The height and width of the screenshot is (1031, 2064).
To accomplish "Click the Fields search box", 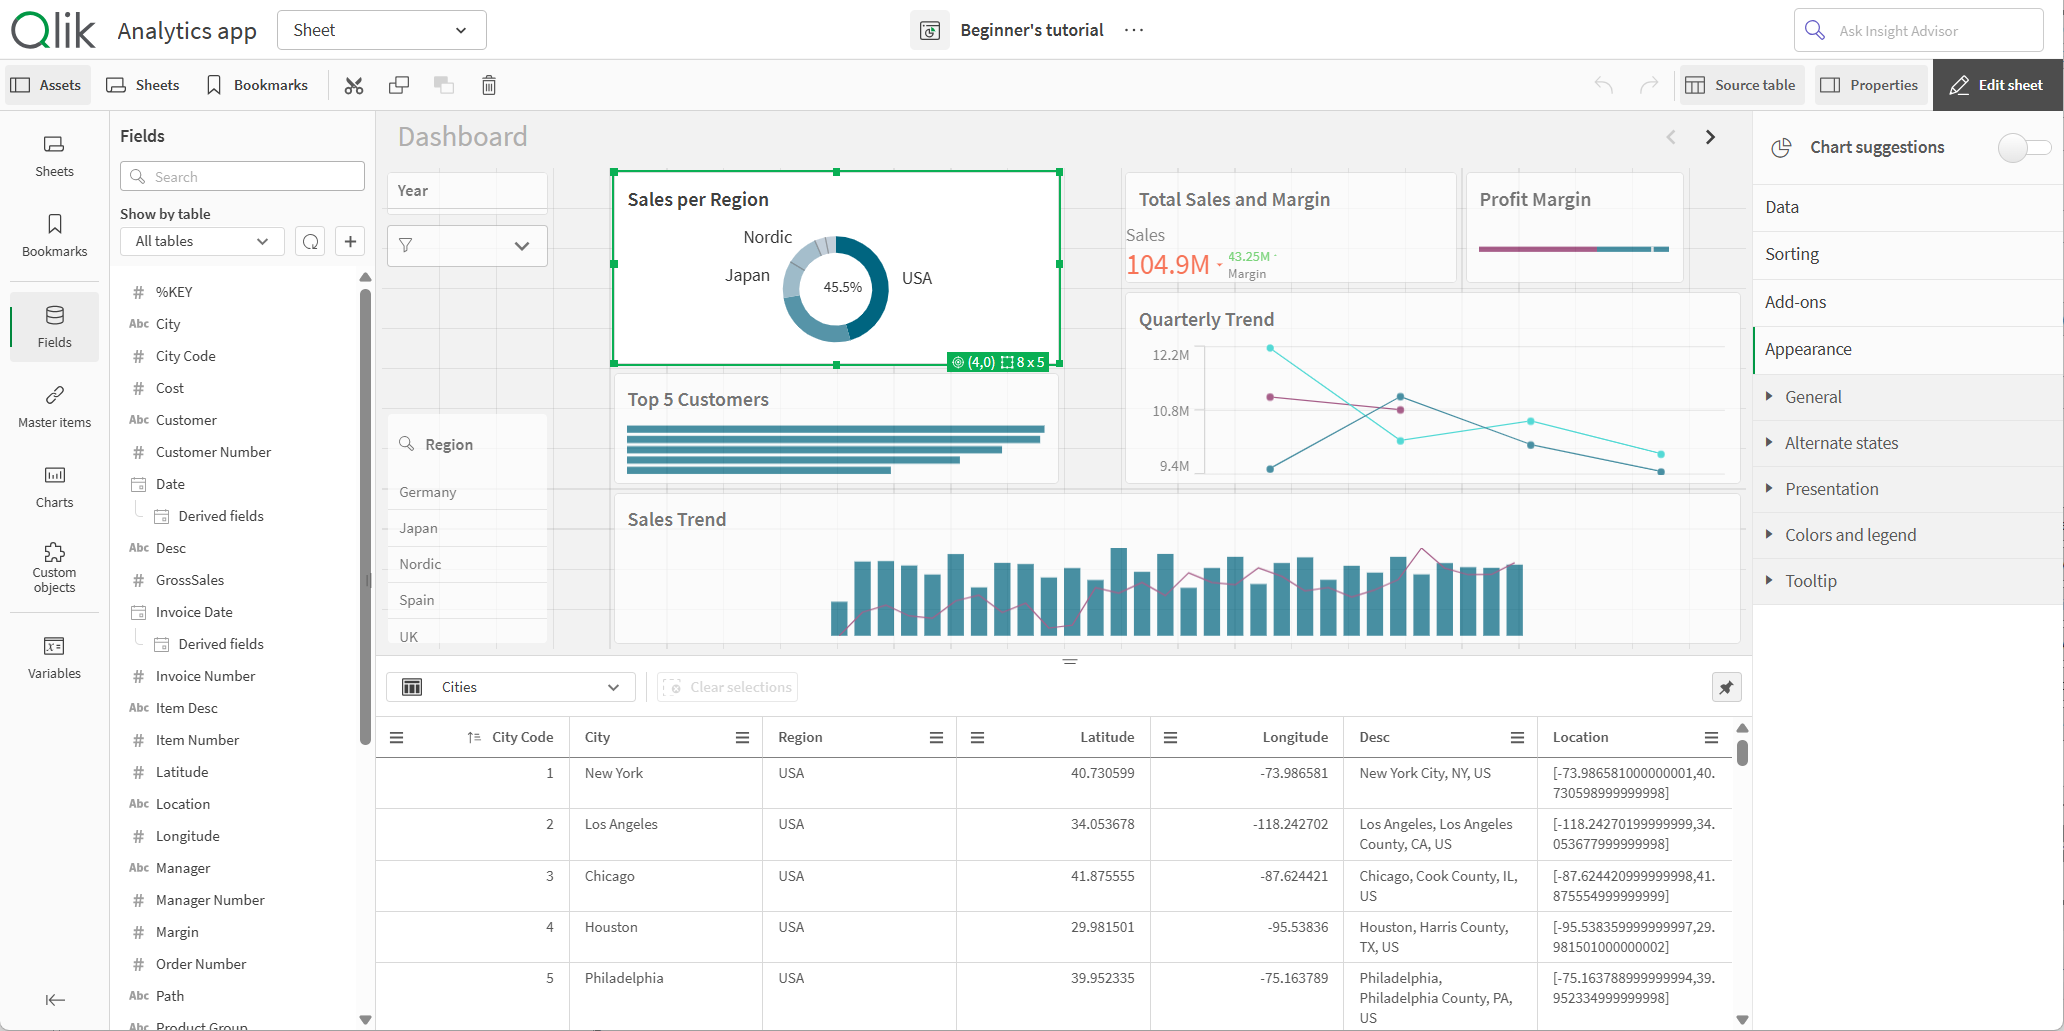I will [243, 177].
